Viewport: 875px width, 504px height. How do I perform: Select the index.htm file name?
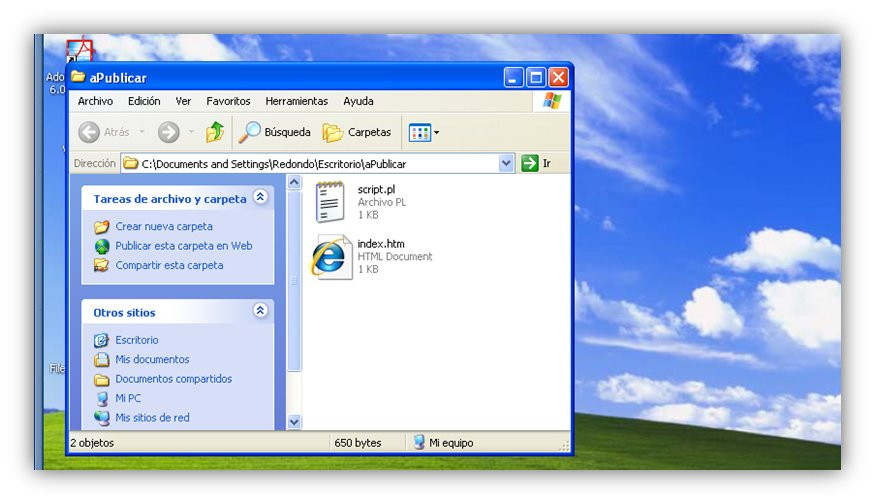381,244
